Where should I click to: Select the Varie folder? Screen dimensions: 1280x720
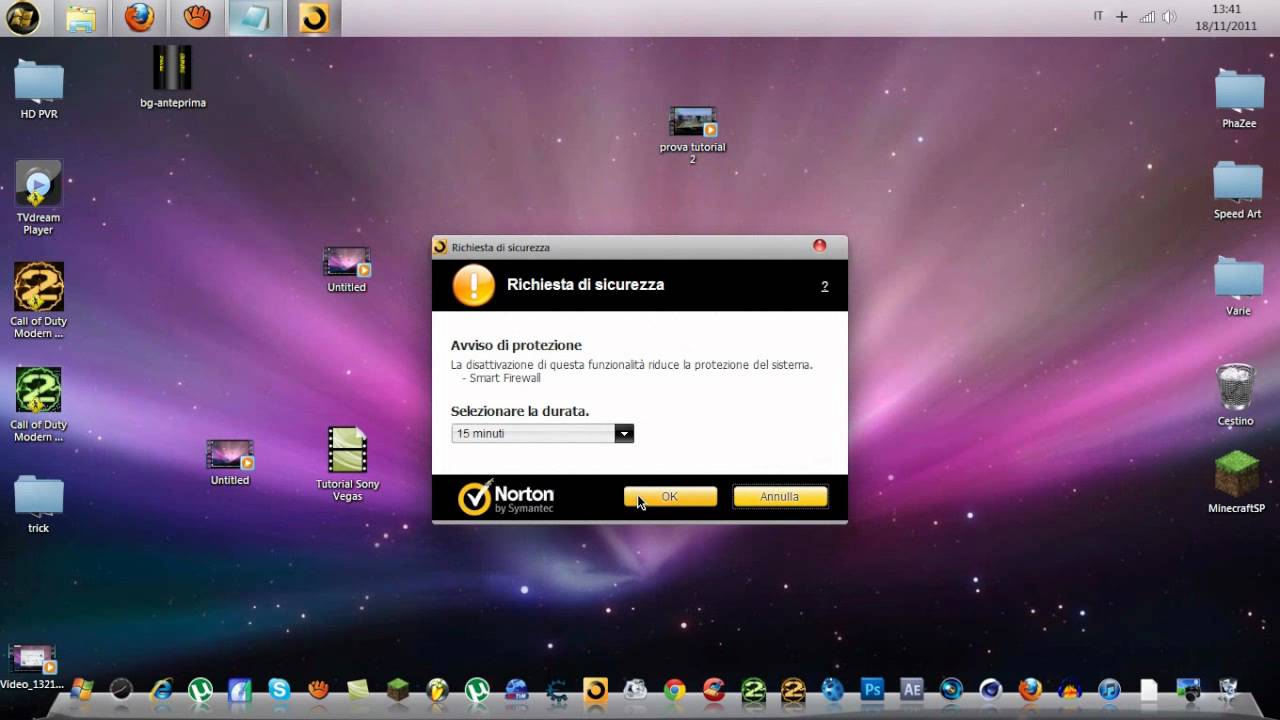(1238, 286)
